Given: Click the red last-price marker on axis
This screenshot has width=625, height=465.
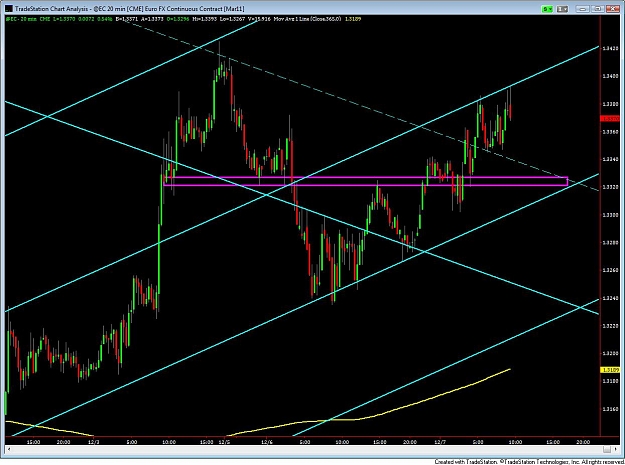Looking at the screenshot, I should [x=610, y=118].
